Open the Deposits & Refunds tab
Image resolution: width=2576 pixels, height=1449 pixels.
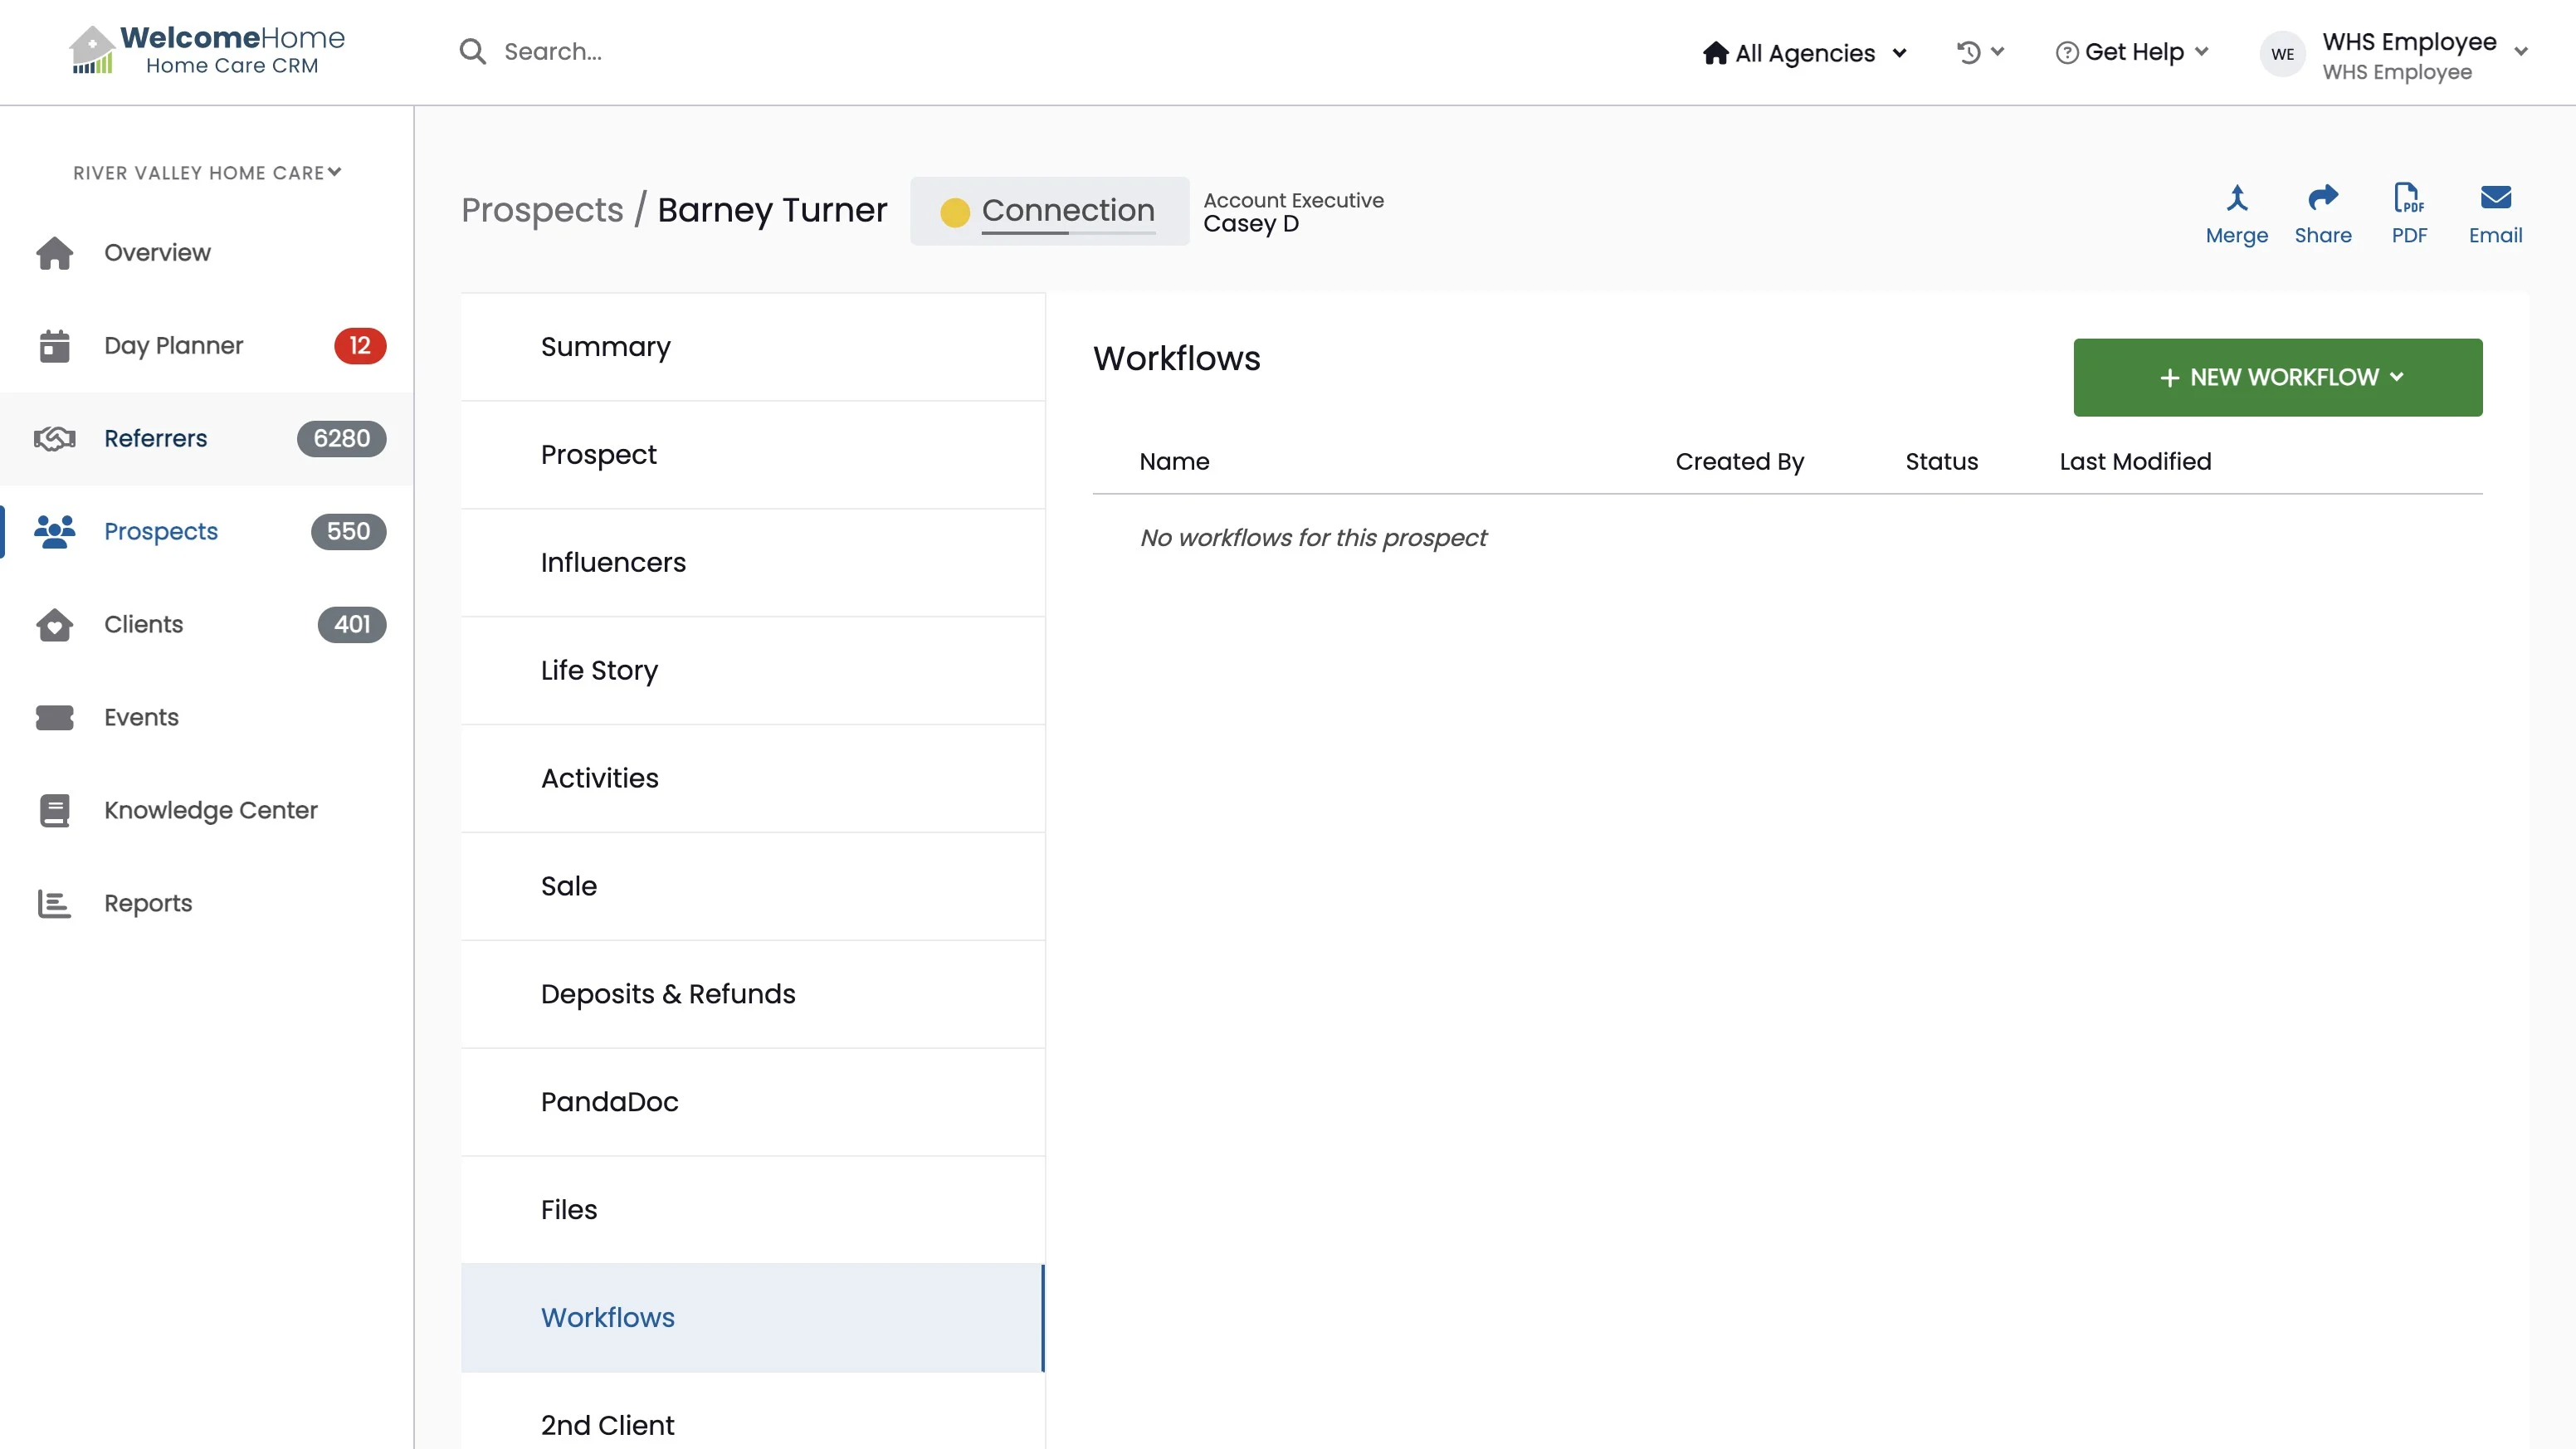(667, 995)
